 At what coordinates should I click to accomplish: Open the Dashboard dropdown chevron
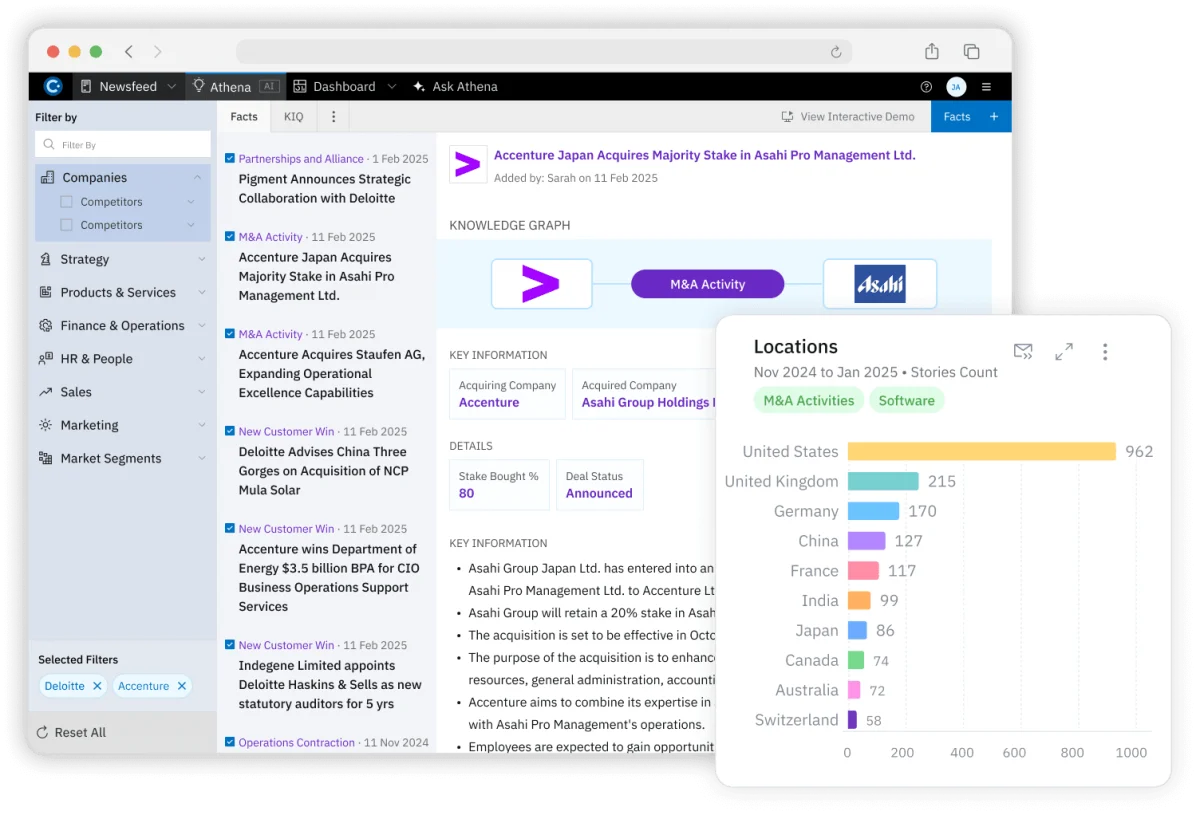point(392,86)
